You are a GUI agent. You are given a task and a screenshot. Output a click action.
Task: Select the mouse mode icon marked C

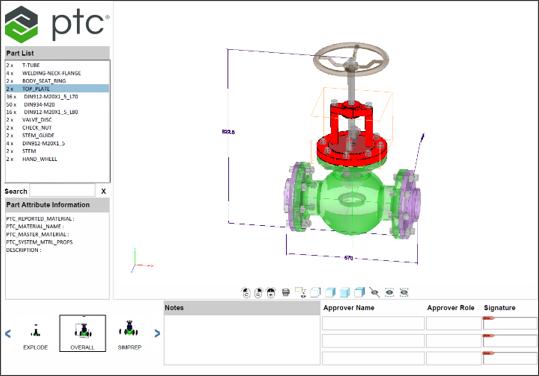246,292
